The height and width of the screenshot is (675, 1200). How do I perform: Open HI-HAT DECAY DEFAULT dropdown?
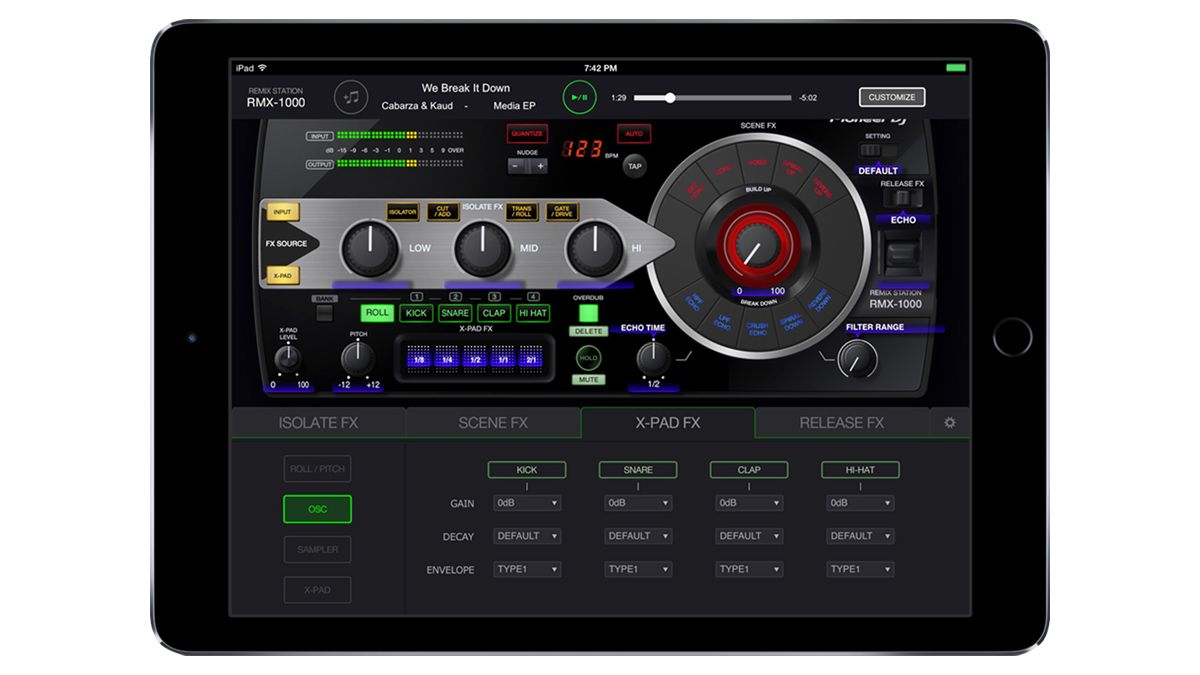click(860, 536)
